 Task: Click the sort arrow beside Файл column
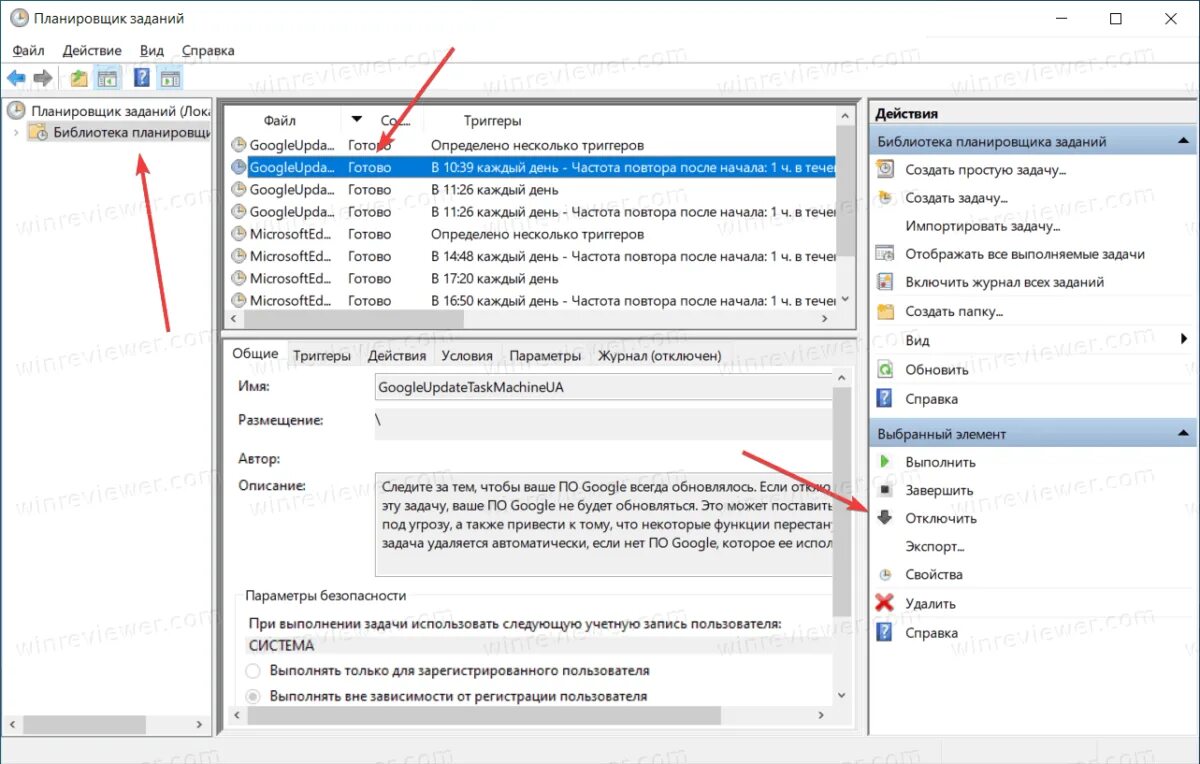coord(358,120)
